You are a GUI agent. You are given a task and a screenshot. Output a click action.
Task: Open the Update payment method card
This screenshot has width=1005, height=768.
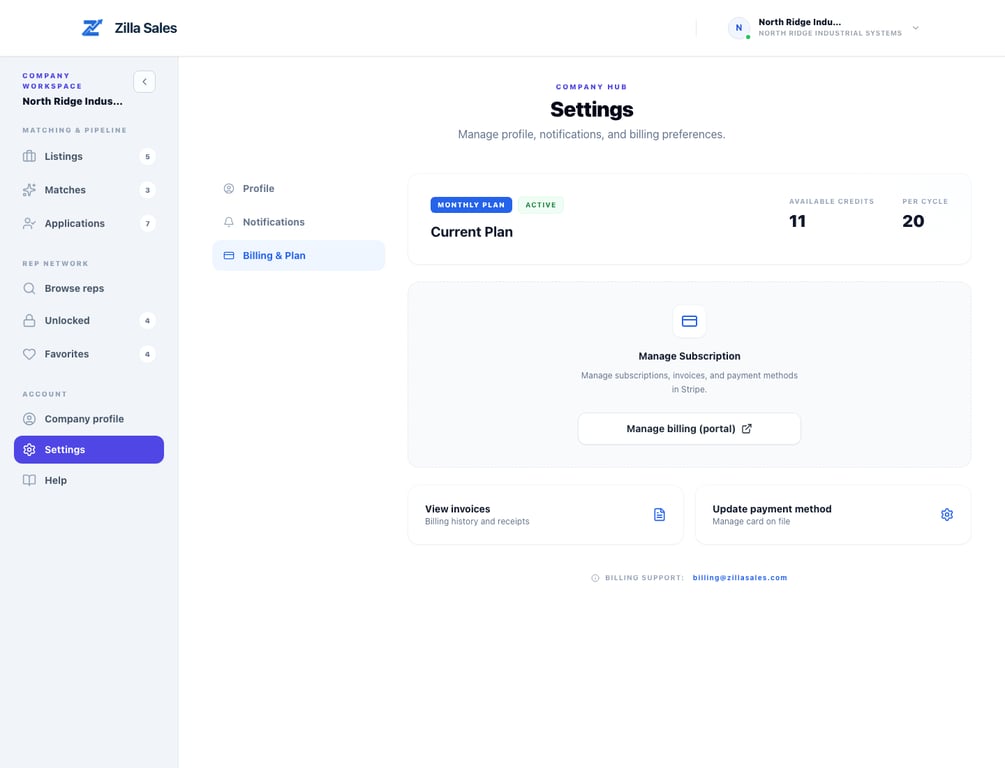(833, 515)
